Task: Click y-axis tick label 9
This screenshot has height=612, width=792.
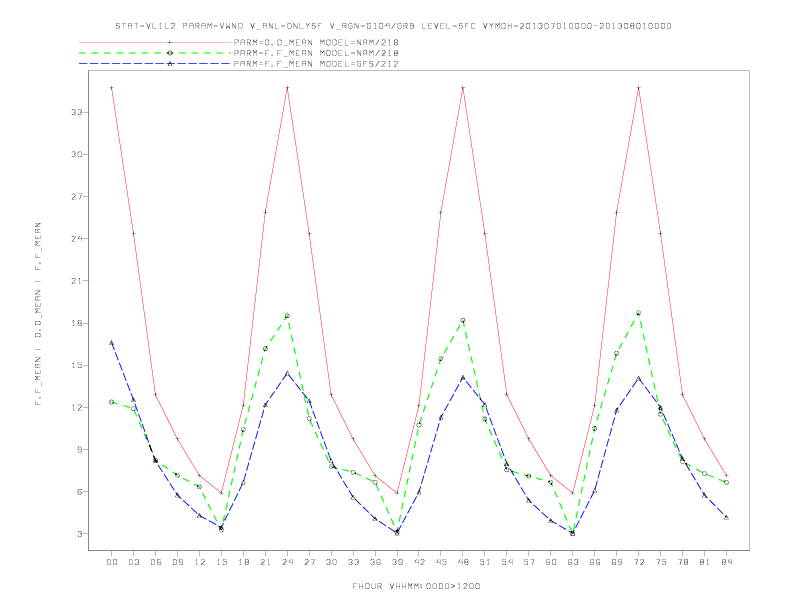Action: pos(79,449)
